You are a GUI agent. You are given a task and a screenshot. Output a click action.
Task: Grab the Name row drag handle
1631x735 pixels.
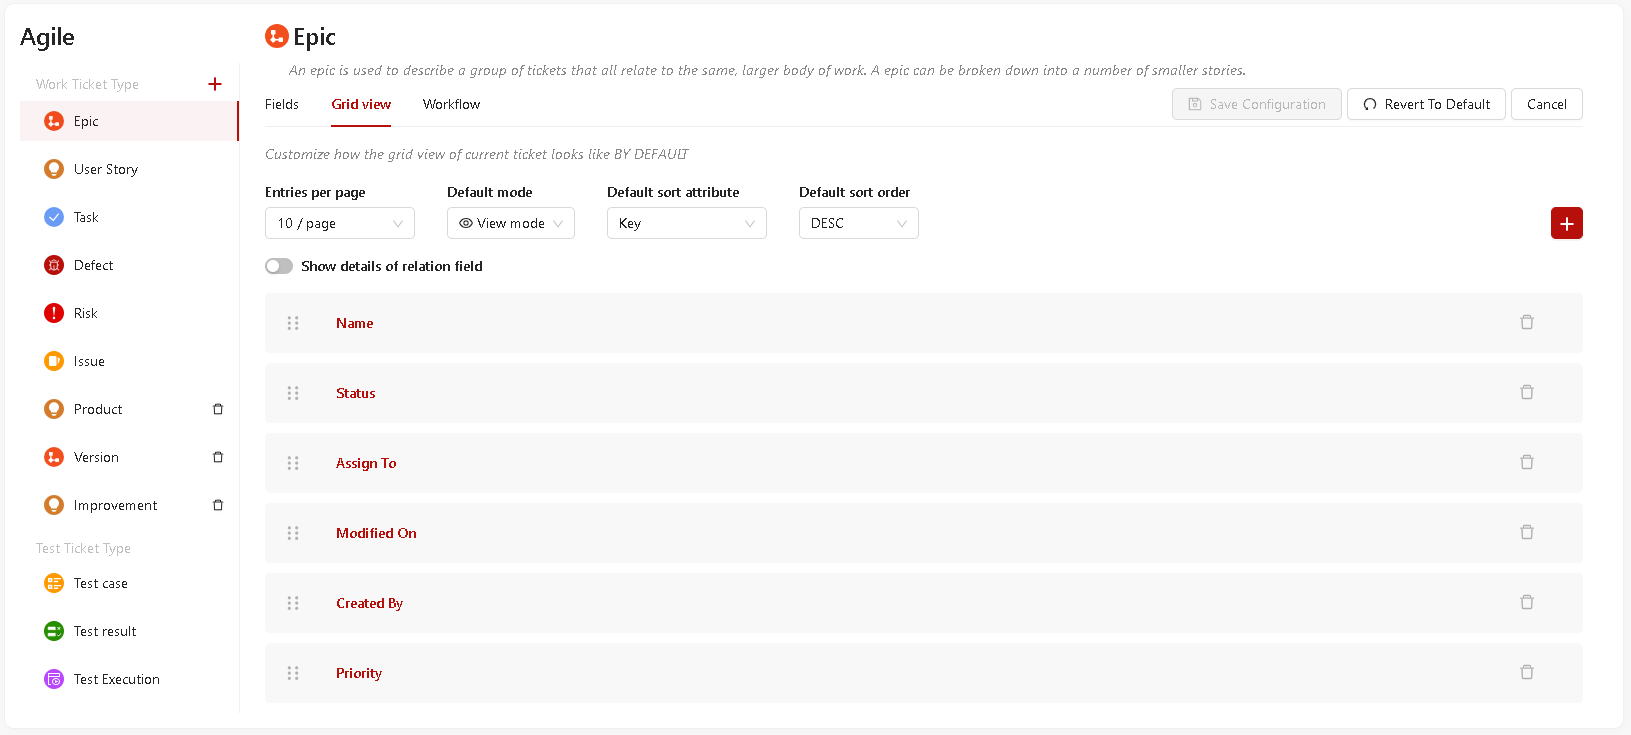click(x=293, y=323)
